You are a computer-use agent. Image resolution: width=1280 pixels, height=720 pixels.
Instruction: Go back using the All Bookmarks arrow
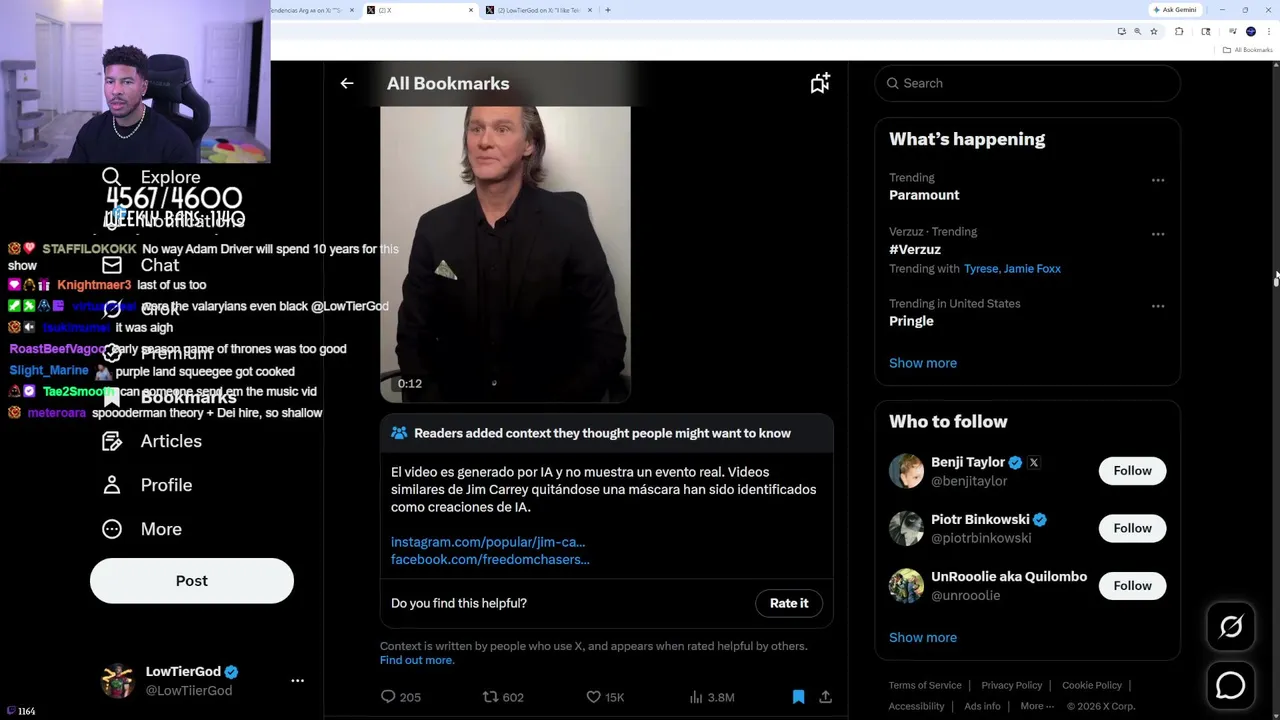347,84
